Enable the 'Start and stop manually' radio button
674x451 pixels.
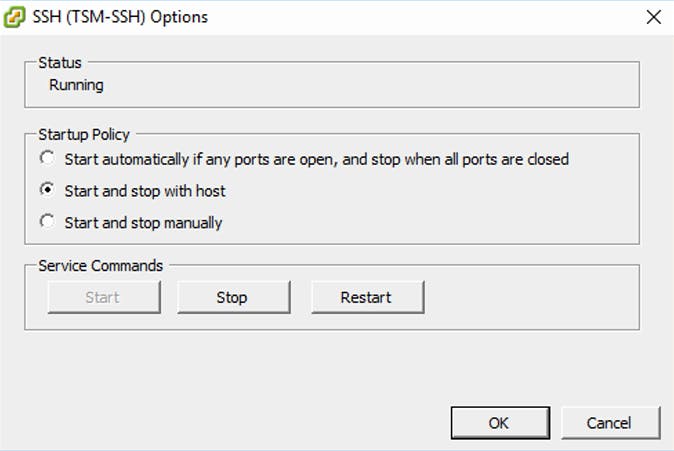click(47, 222)
